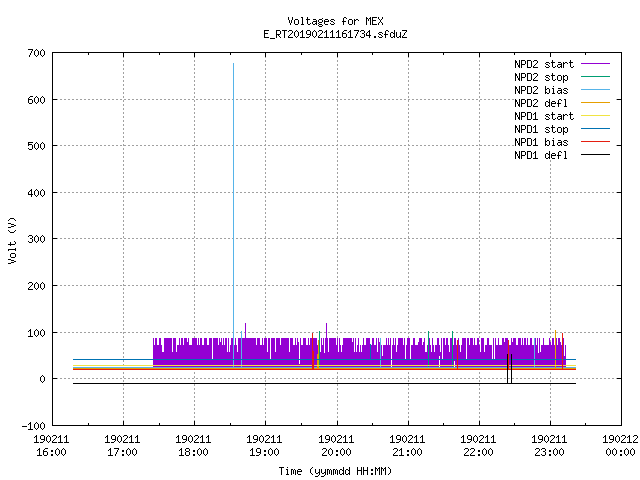Screen dimensions: 640x480
Task: Click the 'Voltages for MEX' chart title
Action: [x=335, y=21]
